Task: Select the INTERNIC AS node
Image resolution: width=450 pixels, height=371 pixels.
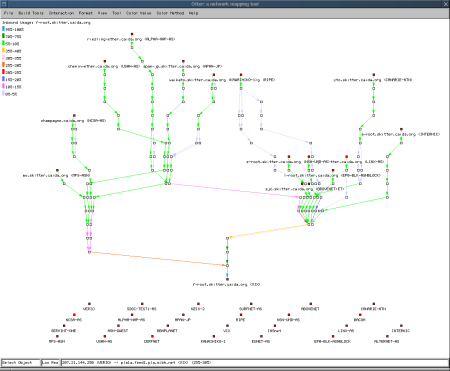Action: coord(401,326)
